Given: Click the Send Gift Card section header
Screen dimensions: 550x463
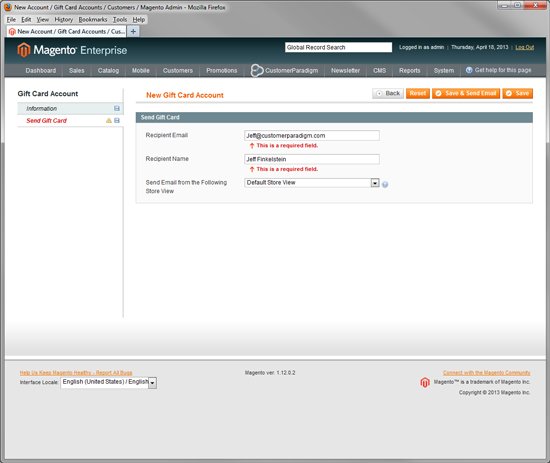Looking at the screenshot, I should (x=334, y=118).
